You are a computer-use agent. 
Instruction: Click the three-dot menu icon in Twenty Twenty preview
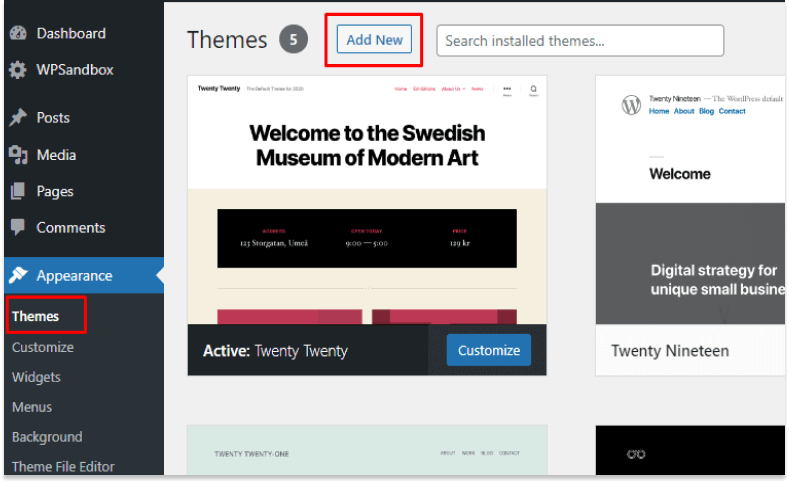pos(507,90)
